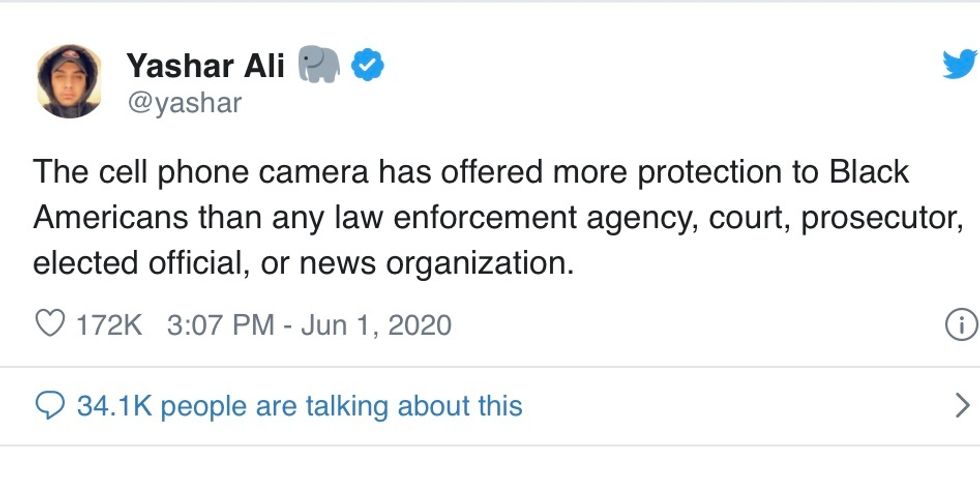
Task: Open "people are talking about this" link
Action: [x=341, y=406]
